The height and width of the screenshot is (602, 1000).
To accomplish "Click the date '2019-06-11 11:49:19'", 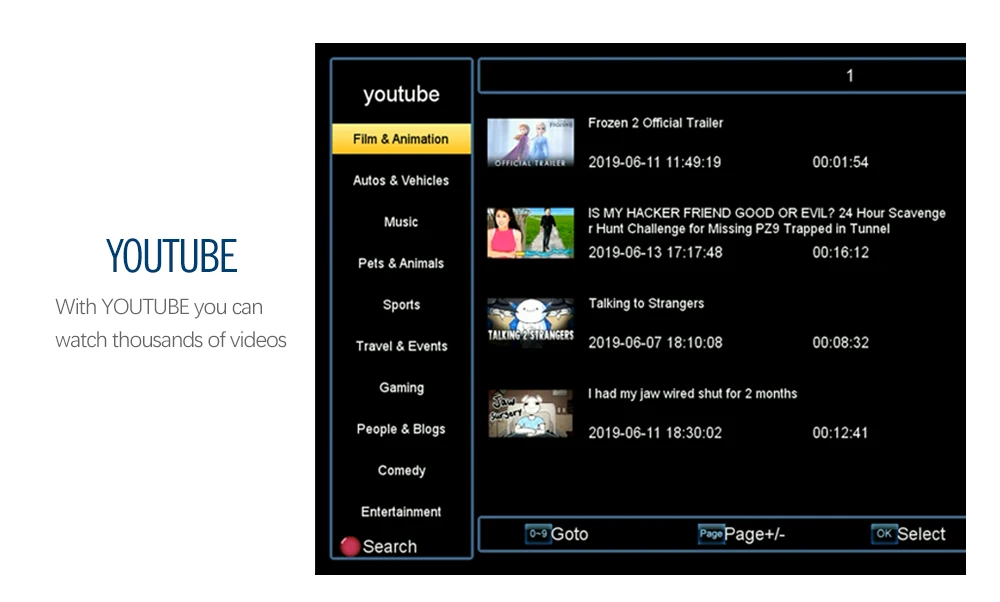I will [x=654, y=162].
